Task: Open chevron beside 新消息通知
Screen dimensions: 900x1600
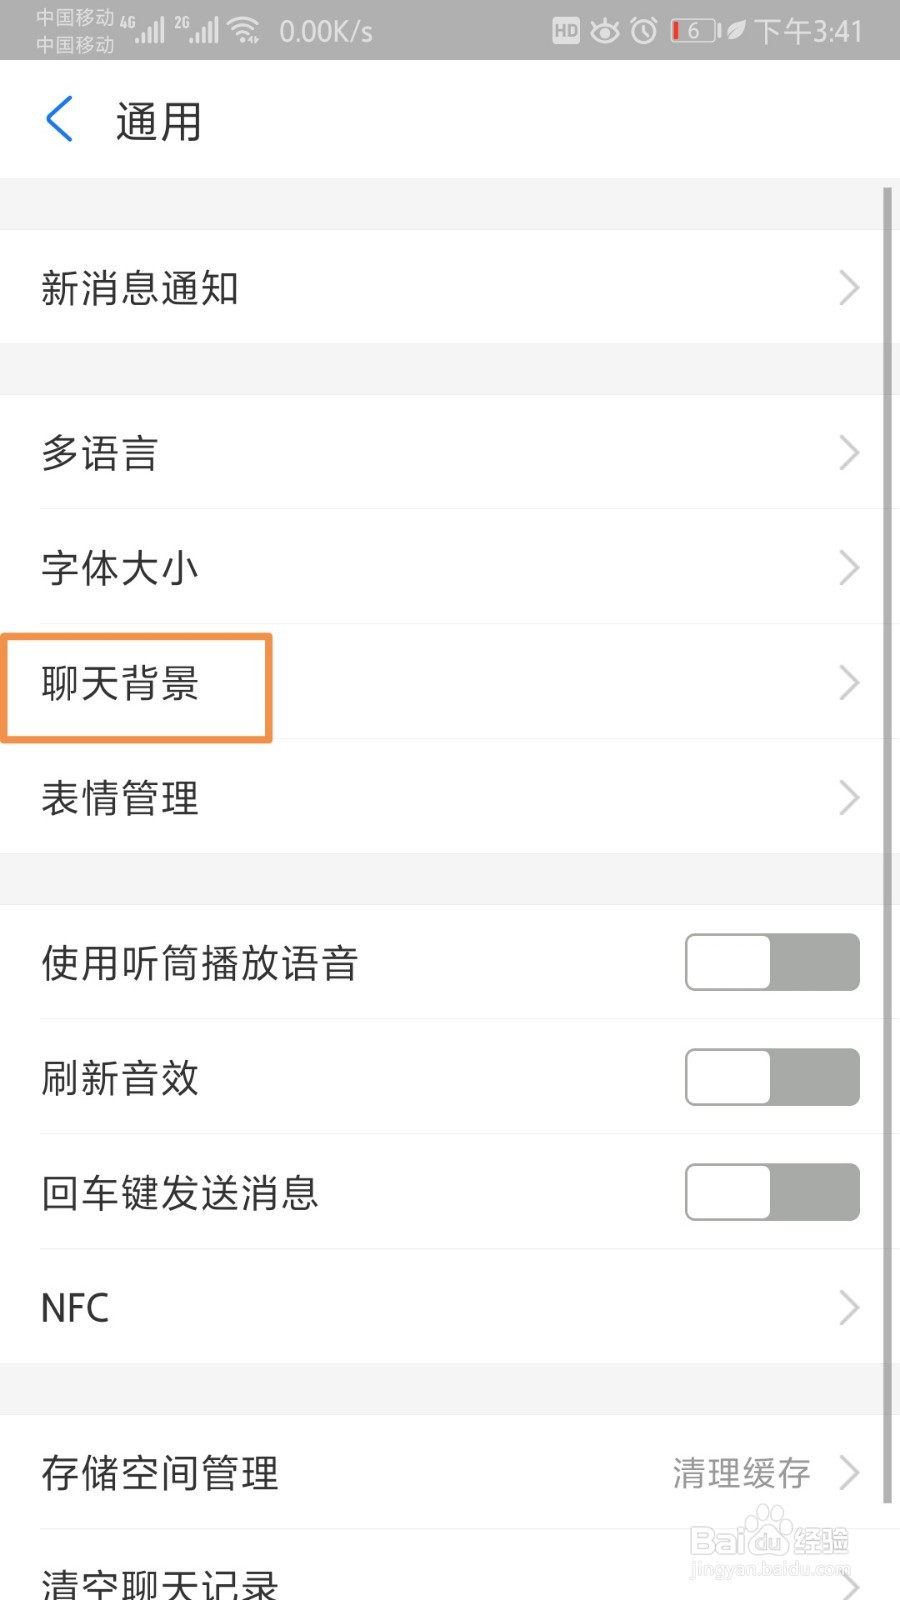Action: (849, 288)
